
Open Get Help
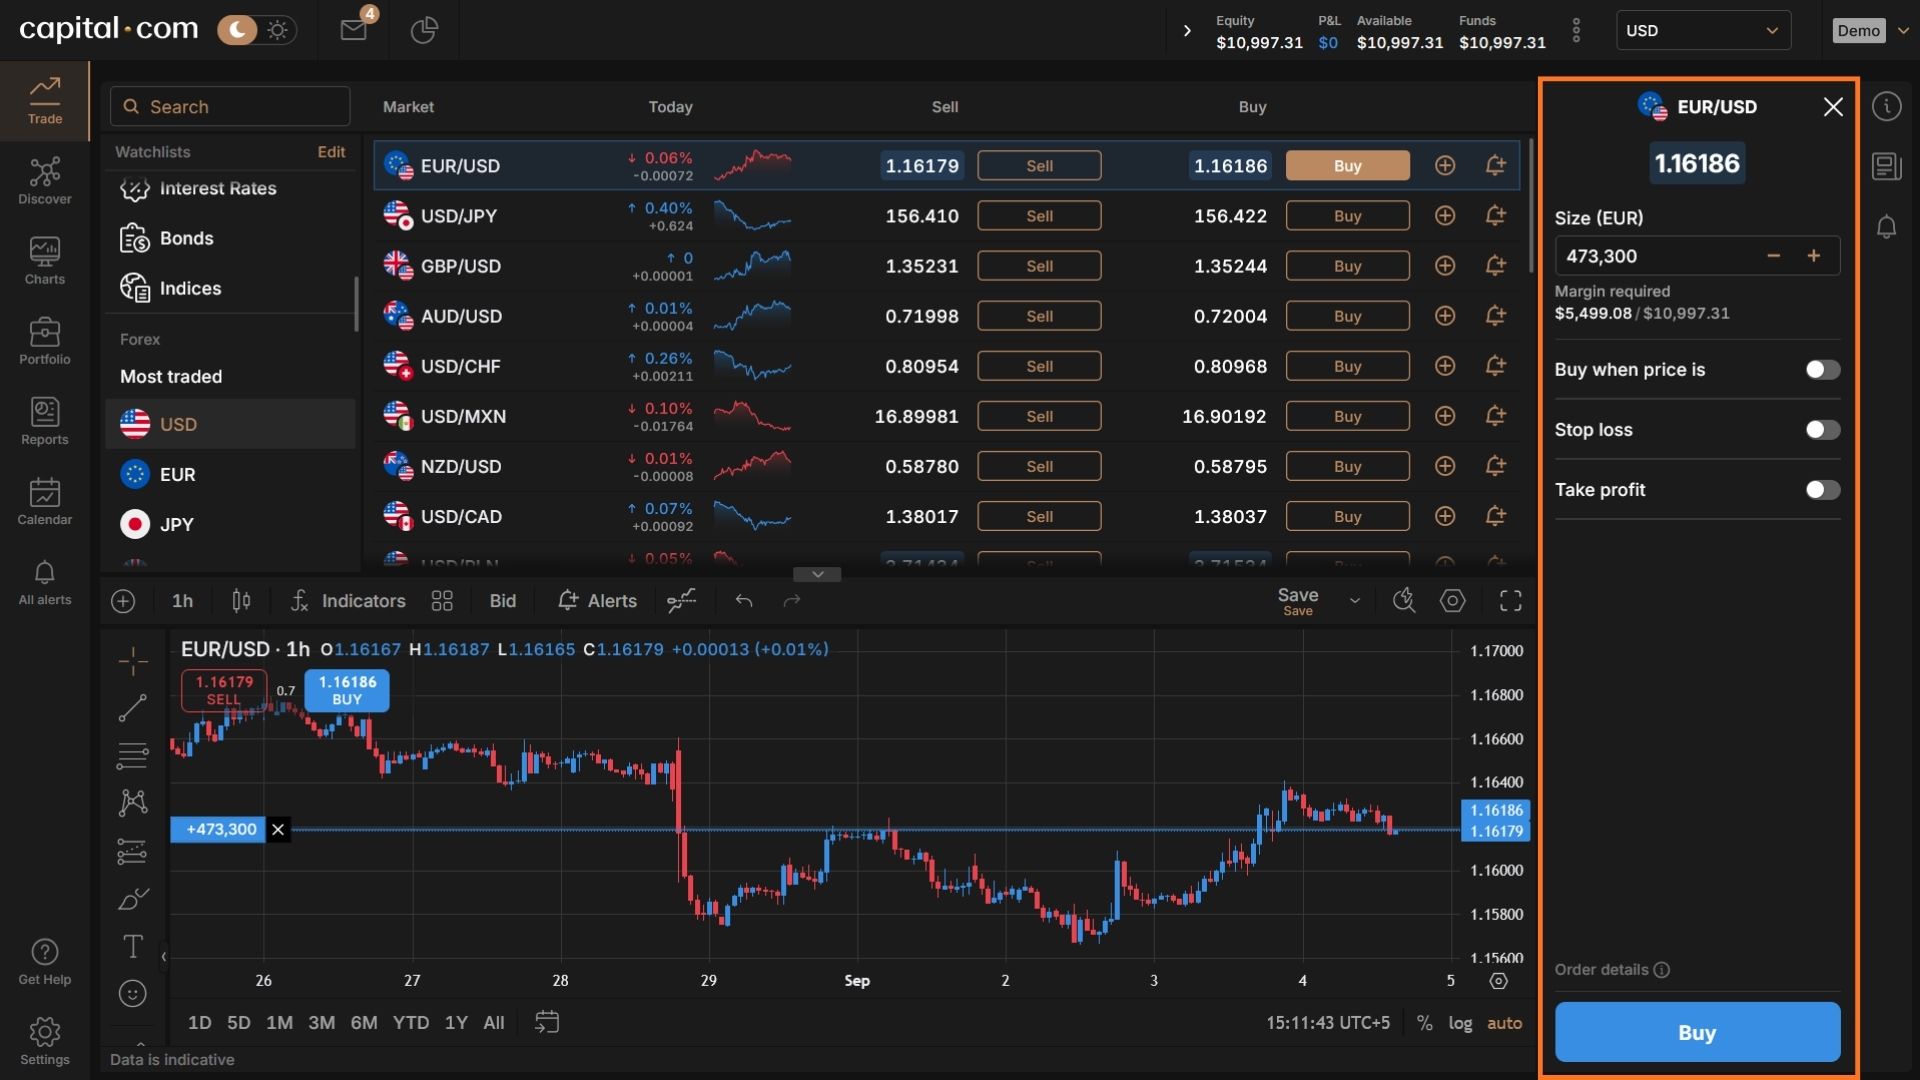point(45,962)
